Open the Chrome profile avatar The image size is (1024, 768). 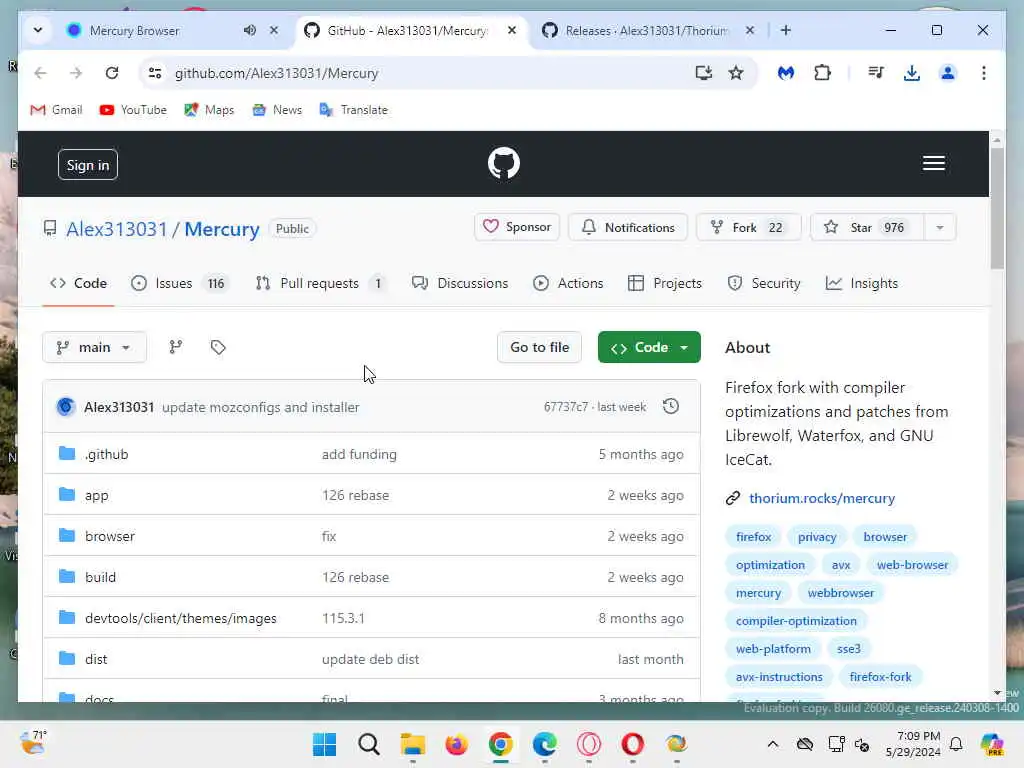coord(948,73)
